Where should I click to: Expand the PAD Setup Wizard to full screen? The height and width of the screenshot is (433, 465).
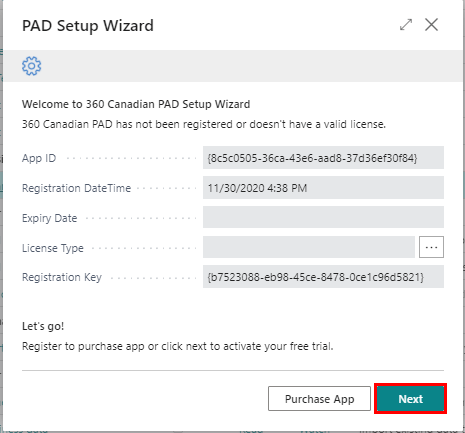click(406, 25)
